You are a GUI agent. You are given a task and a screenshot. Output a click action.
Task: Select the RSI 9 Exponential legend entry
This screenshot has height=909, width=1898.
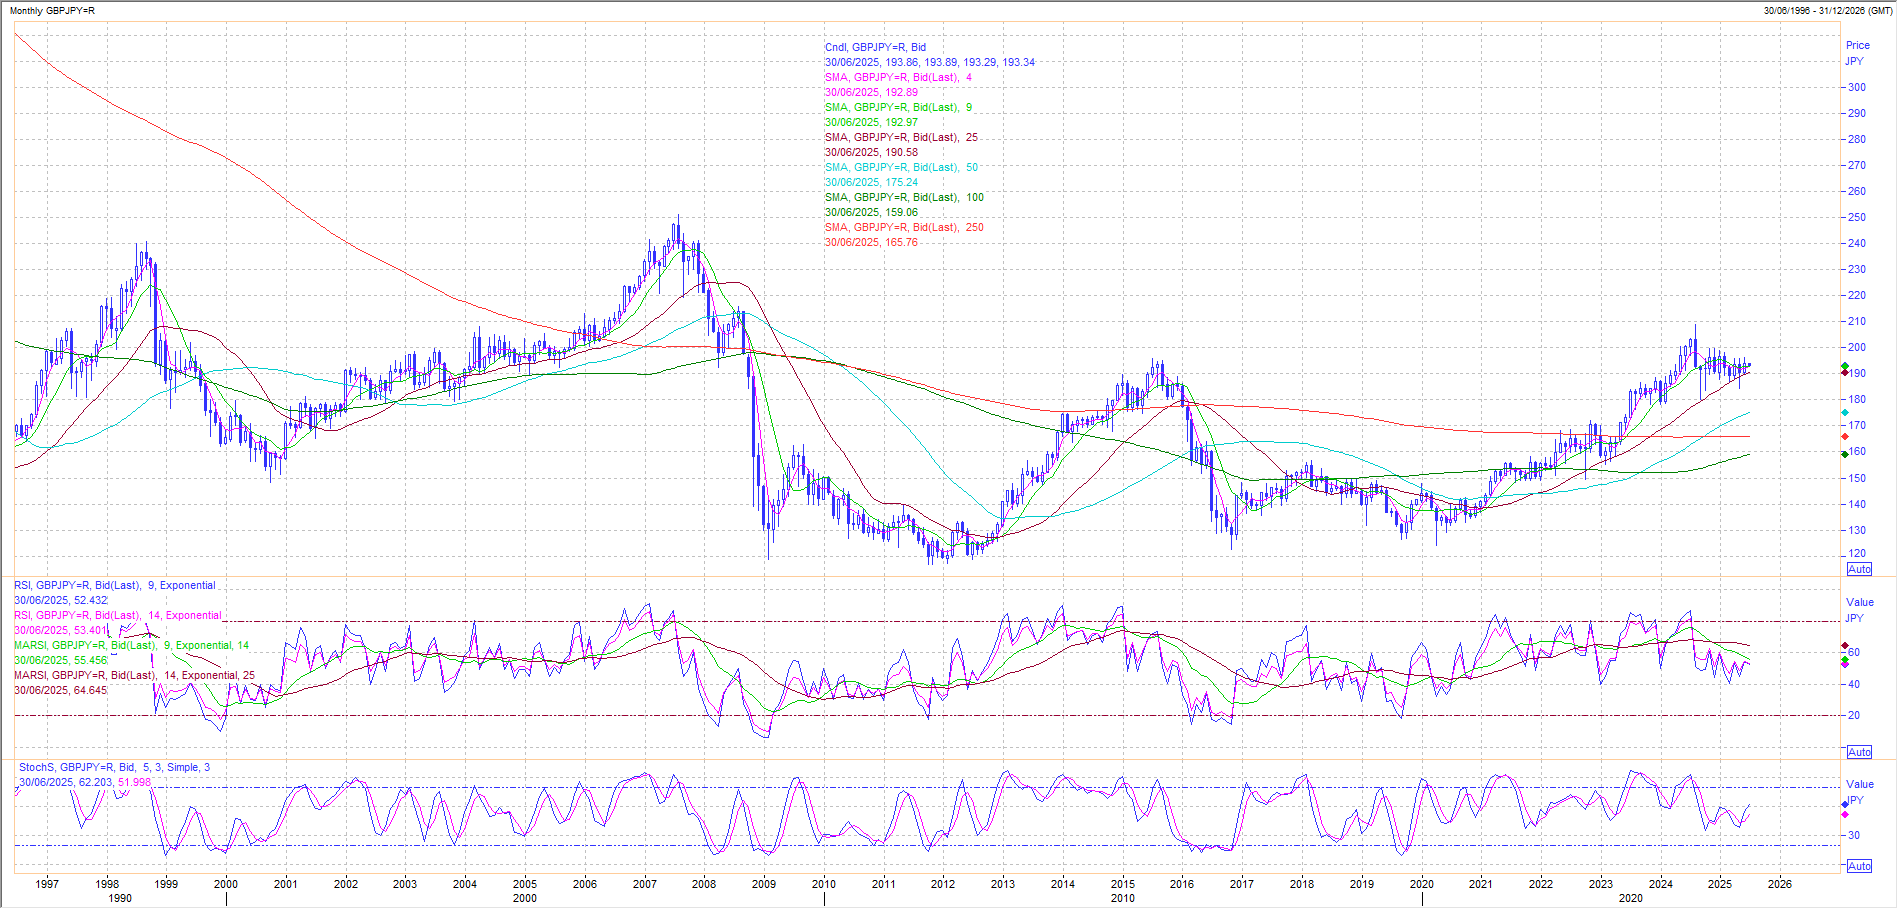pos(115,585)
